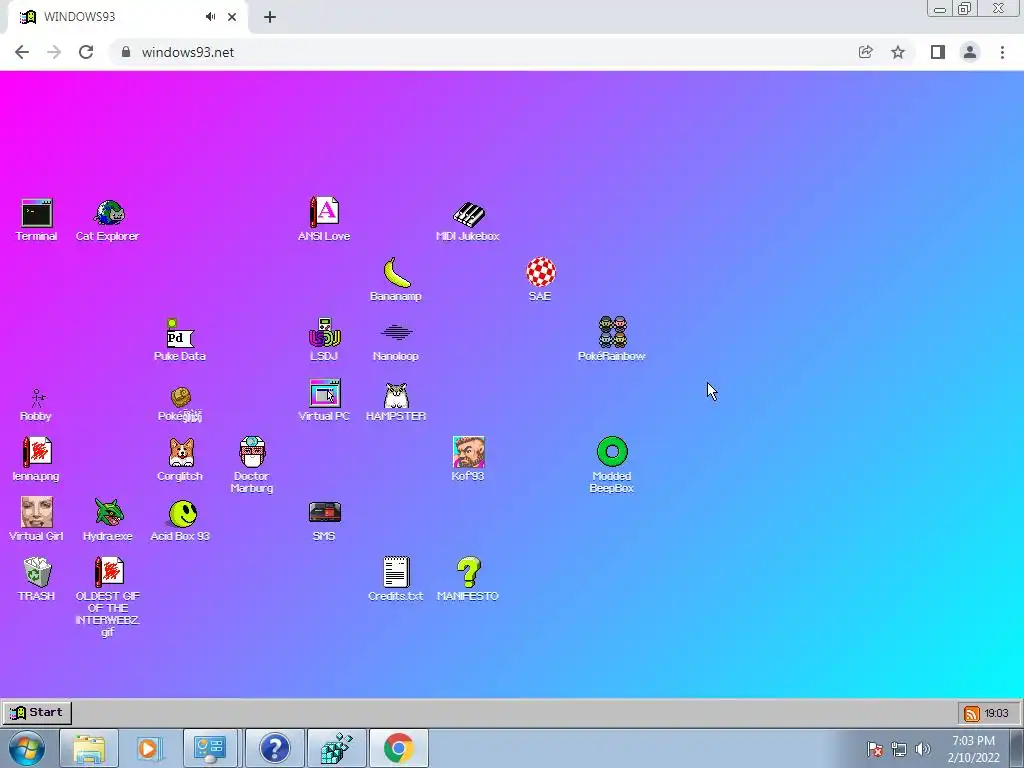Launch Cat Explorer
The height and width of the screenshot is (768, 1024).
pos(108,219)
